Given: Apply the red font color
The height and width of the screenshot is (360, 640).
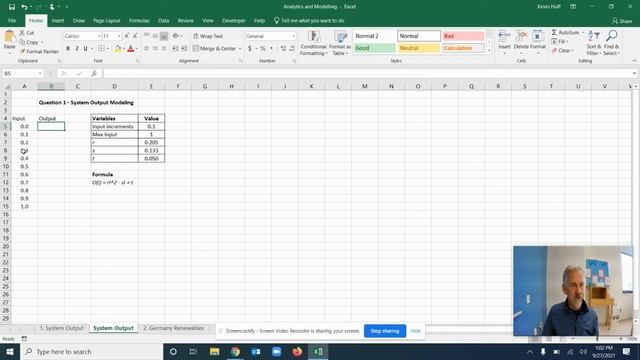Looking at the screenshot, I should tap(131, 49).
